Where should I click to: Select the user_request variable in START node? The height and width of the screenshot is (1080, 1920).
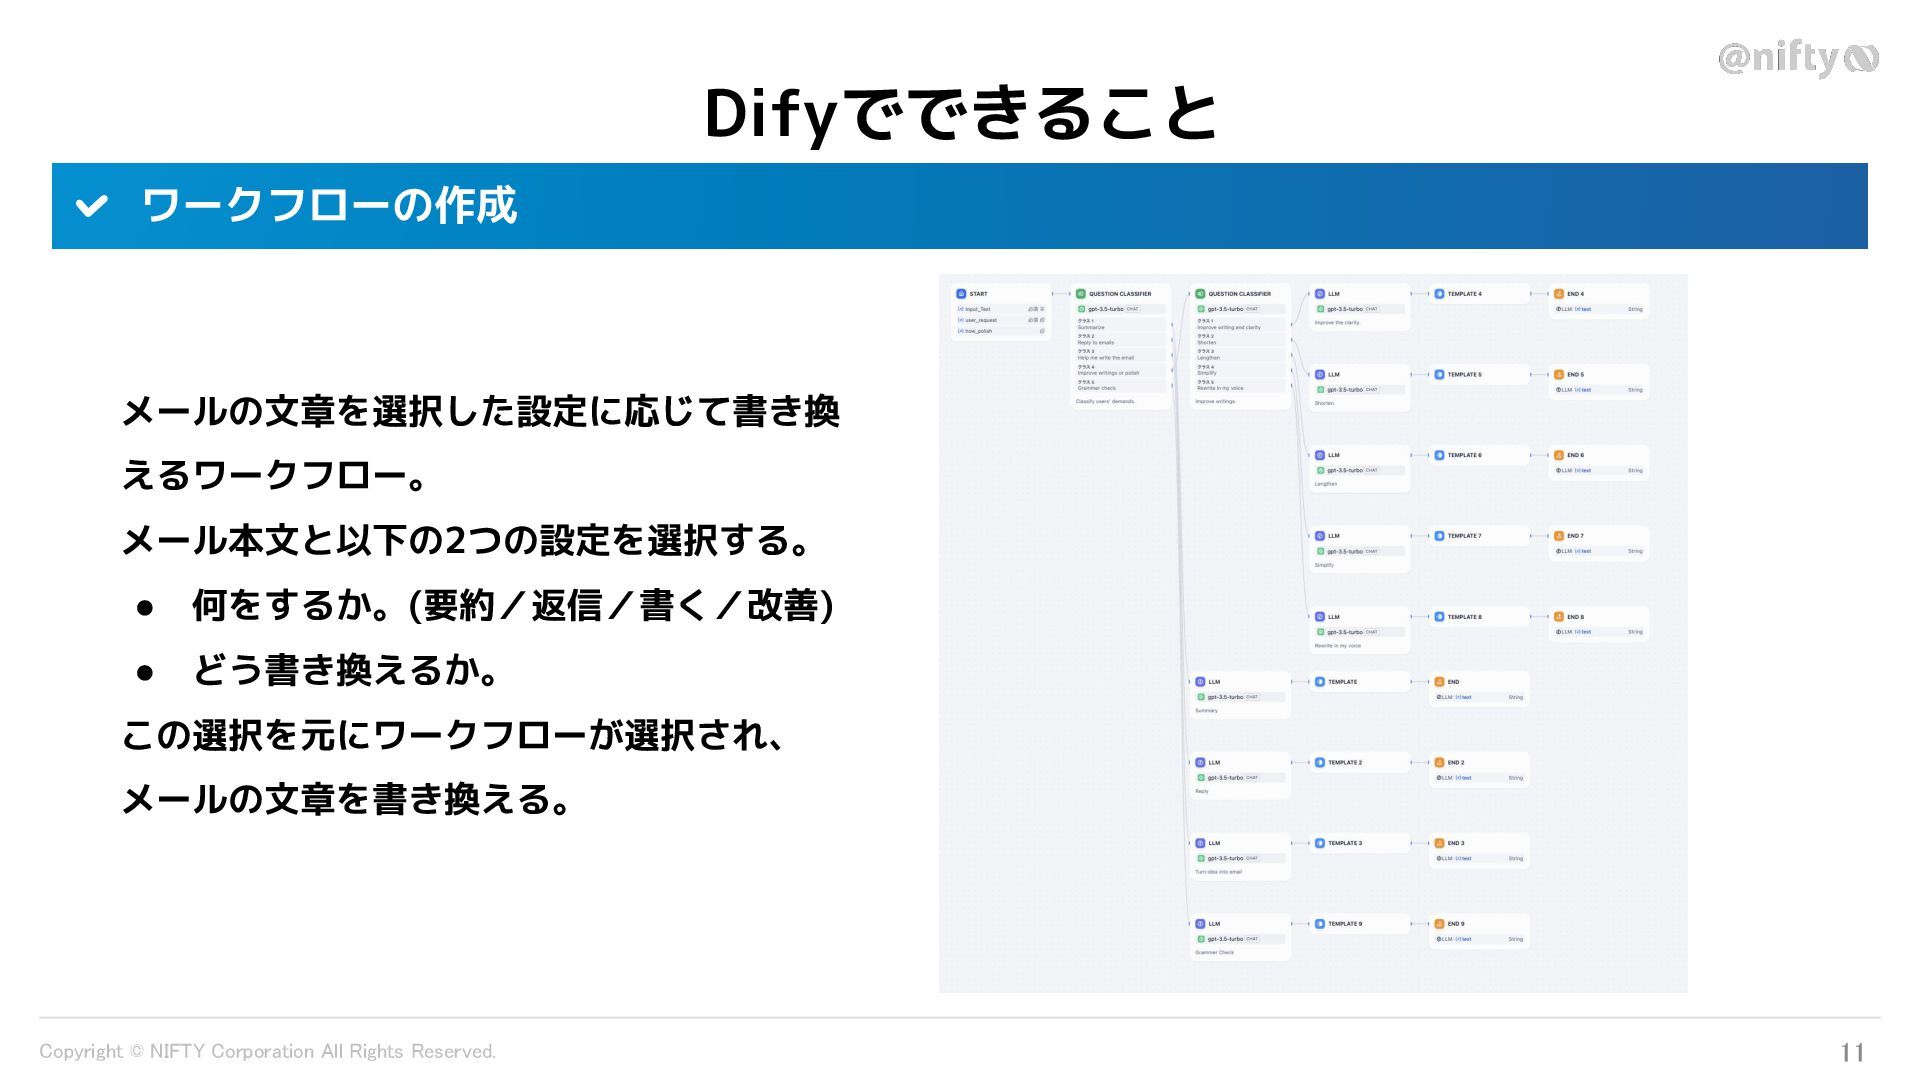click(x=980, y=320)
